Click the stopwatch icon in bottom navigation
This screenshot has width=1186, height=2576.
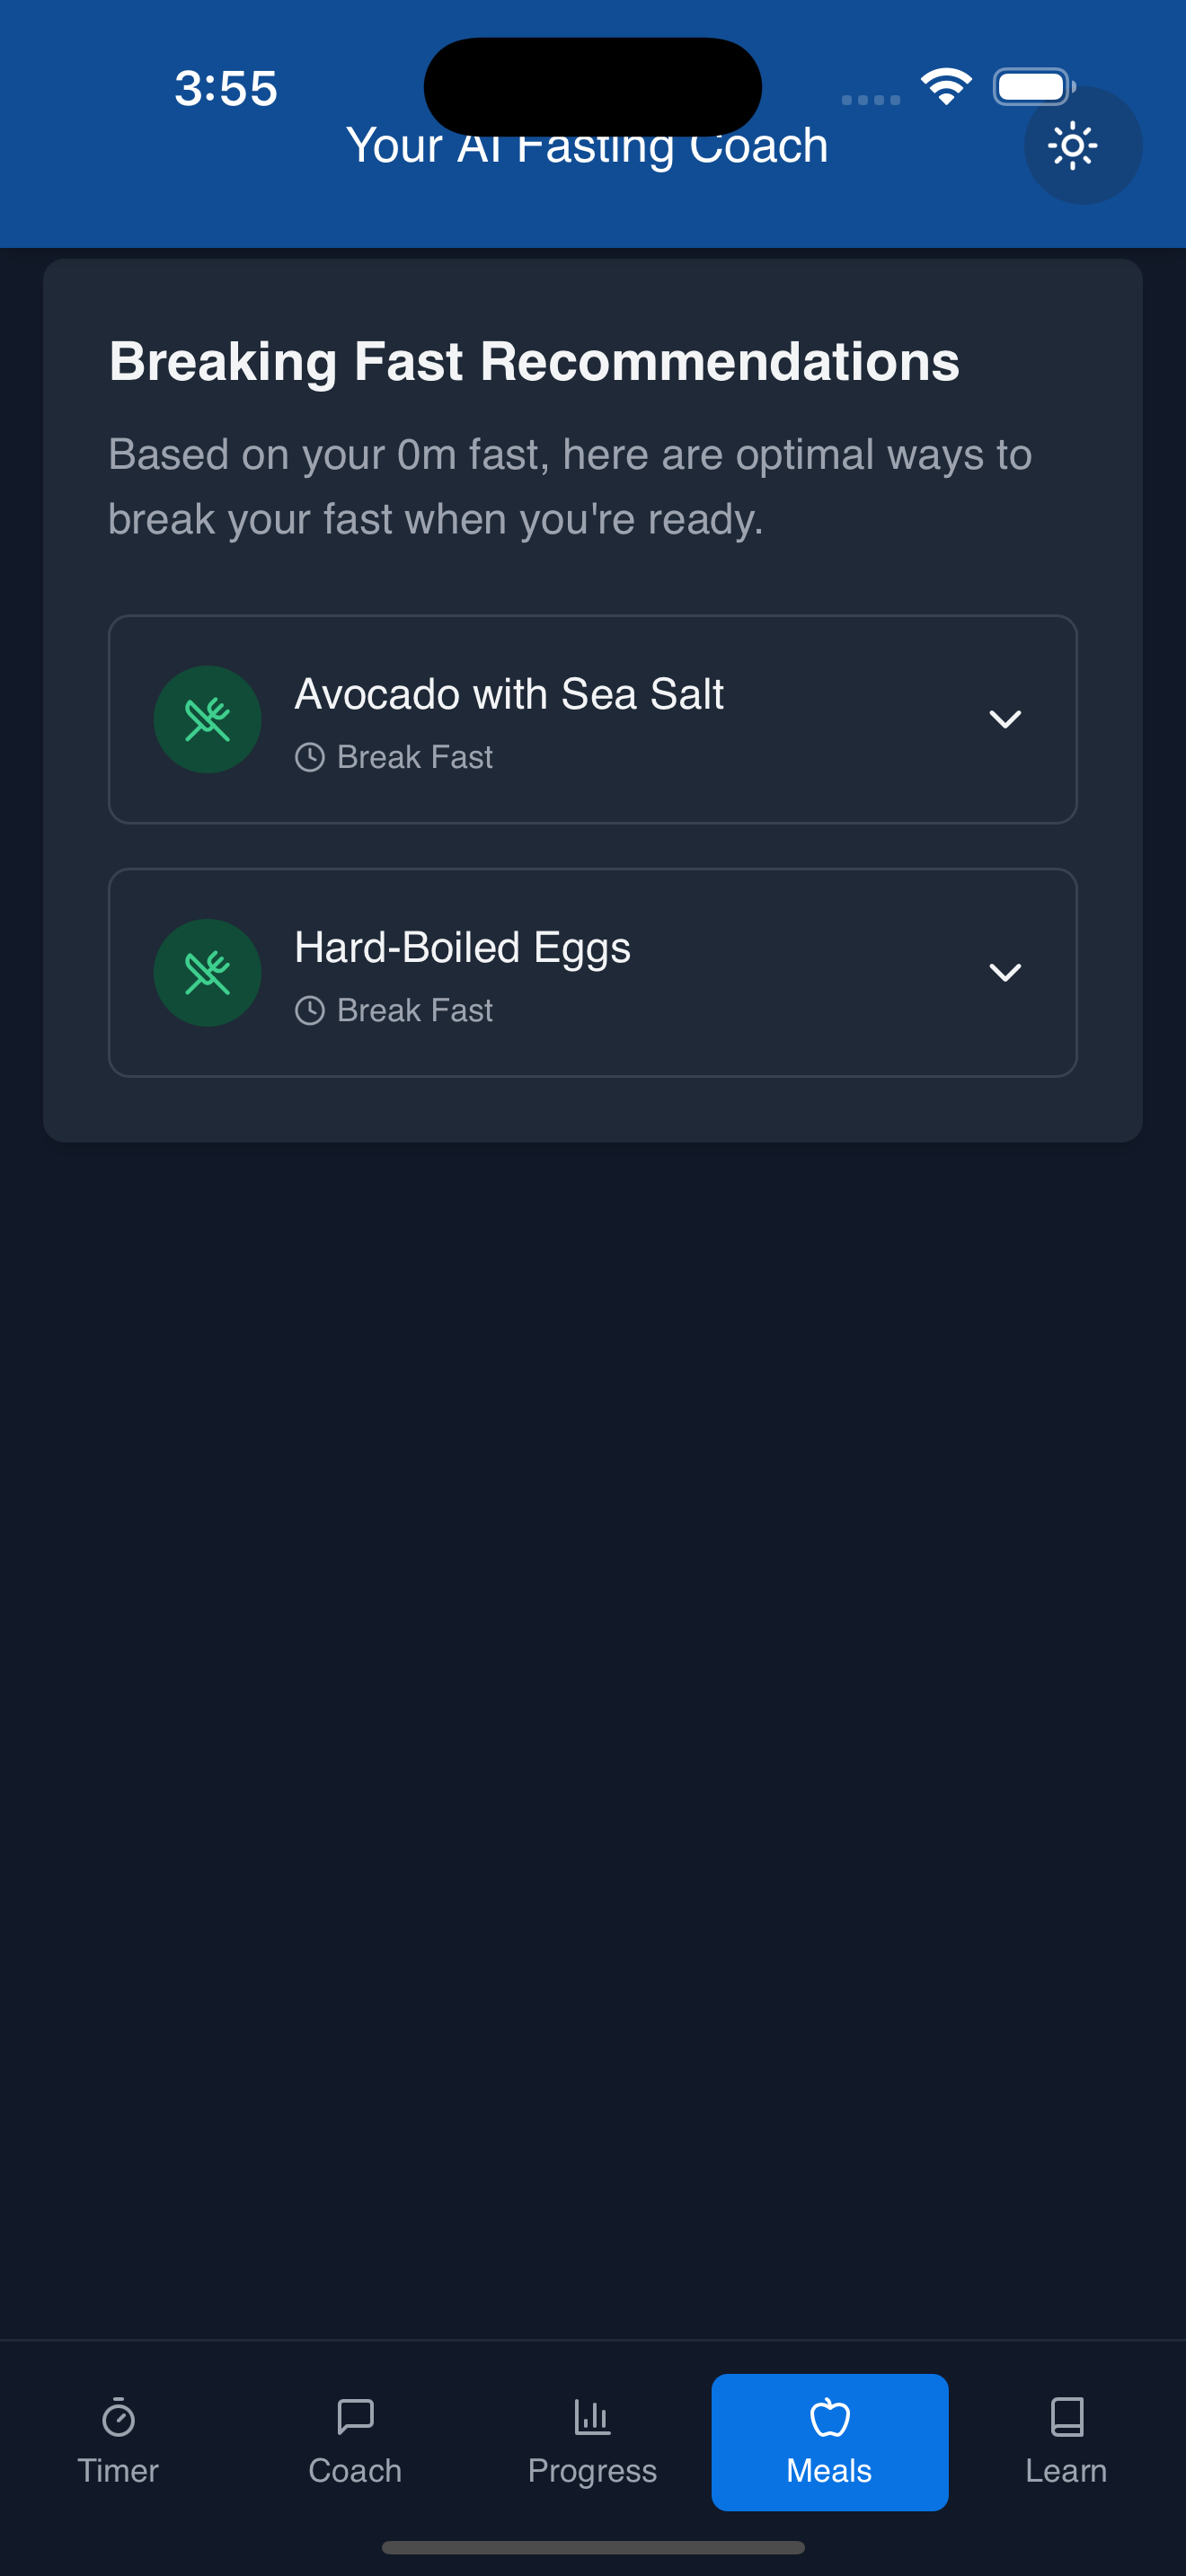point(118,2417)
